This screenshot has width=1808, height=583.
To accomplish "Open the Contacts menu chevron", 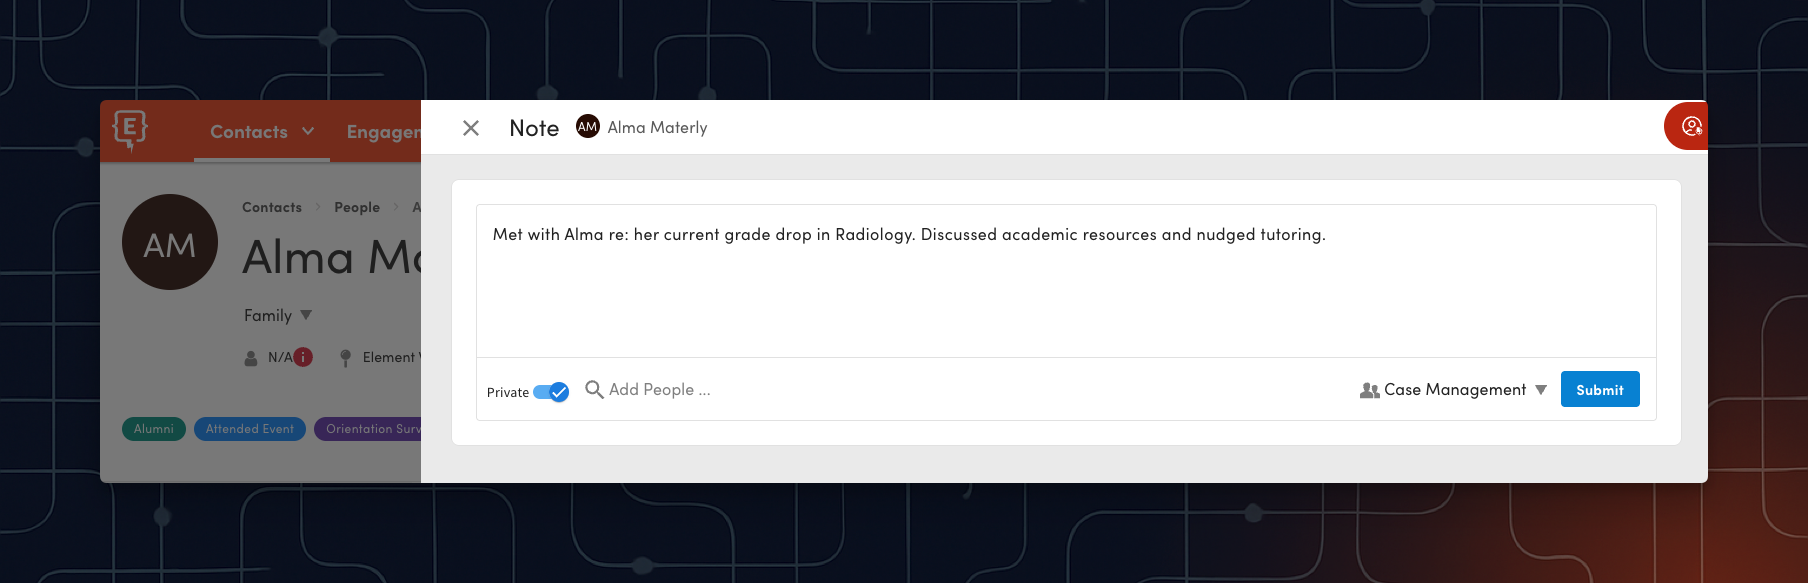I will 308,131.
